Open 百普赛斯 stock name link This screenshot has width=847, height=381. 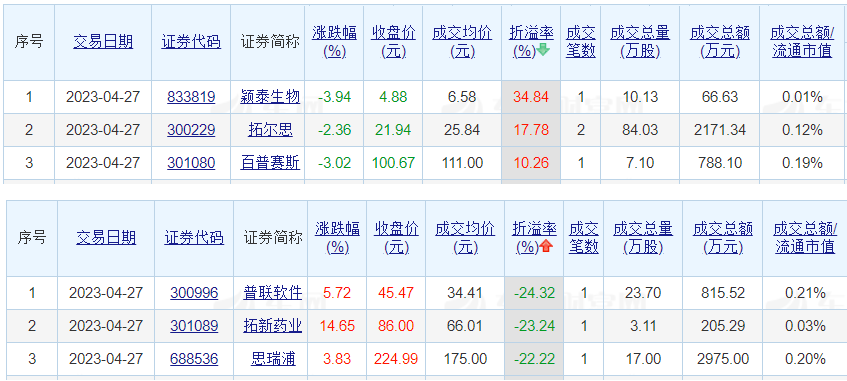tap(270, 163)
